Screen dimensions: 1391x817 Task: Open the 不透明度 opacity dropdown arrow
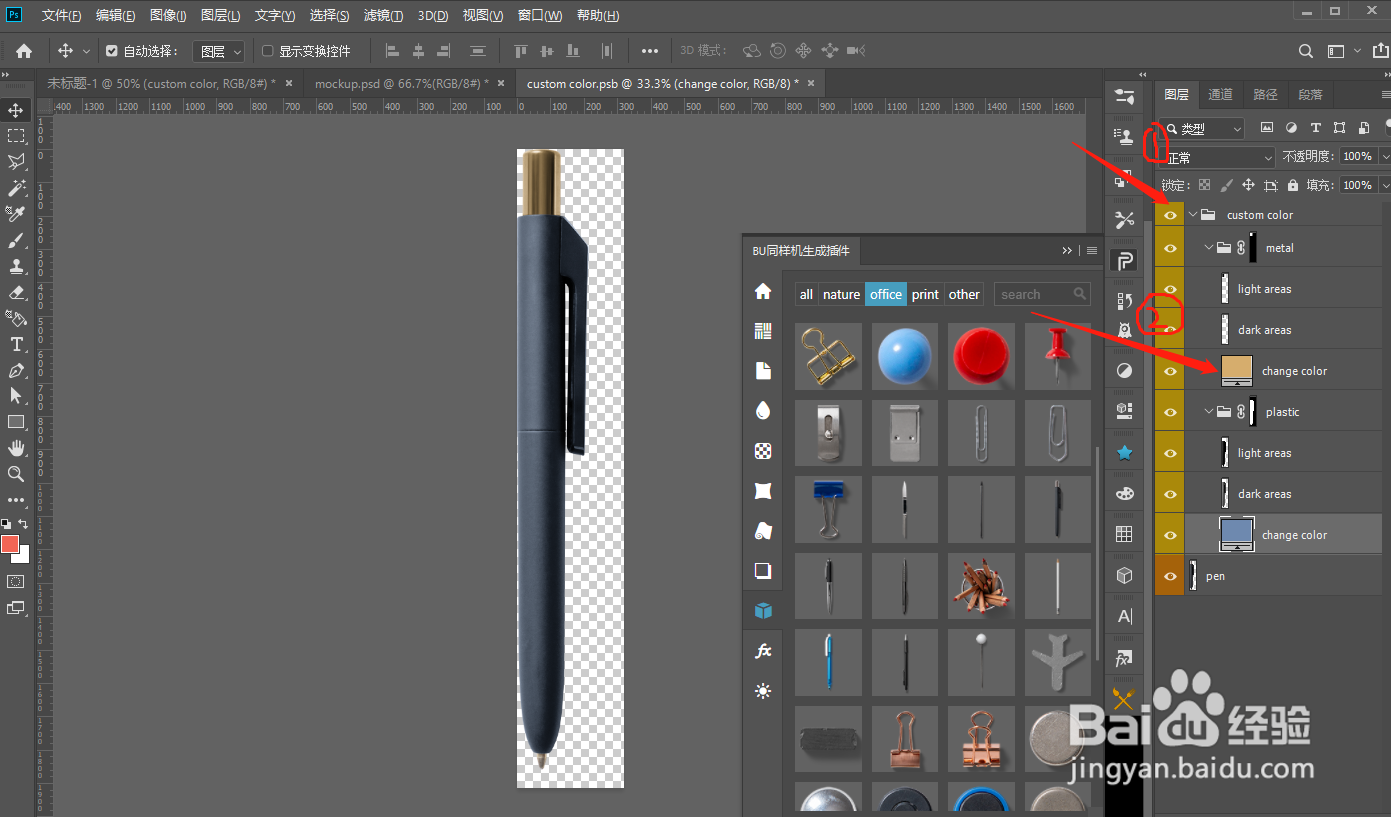point(1384,157)
